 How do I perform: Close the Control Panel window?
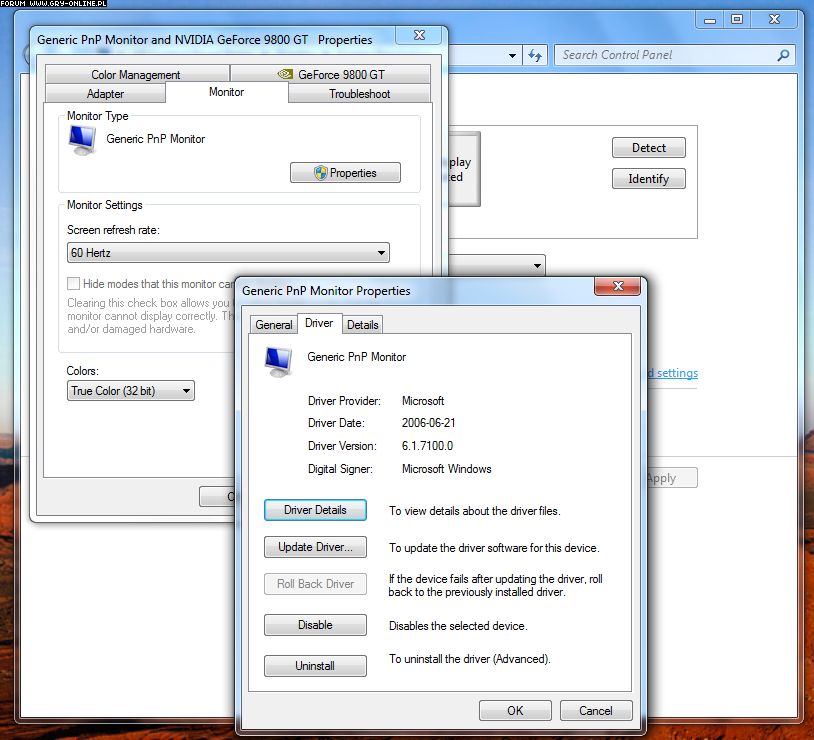pos(774,20)
